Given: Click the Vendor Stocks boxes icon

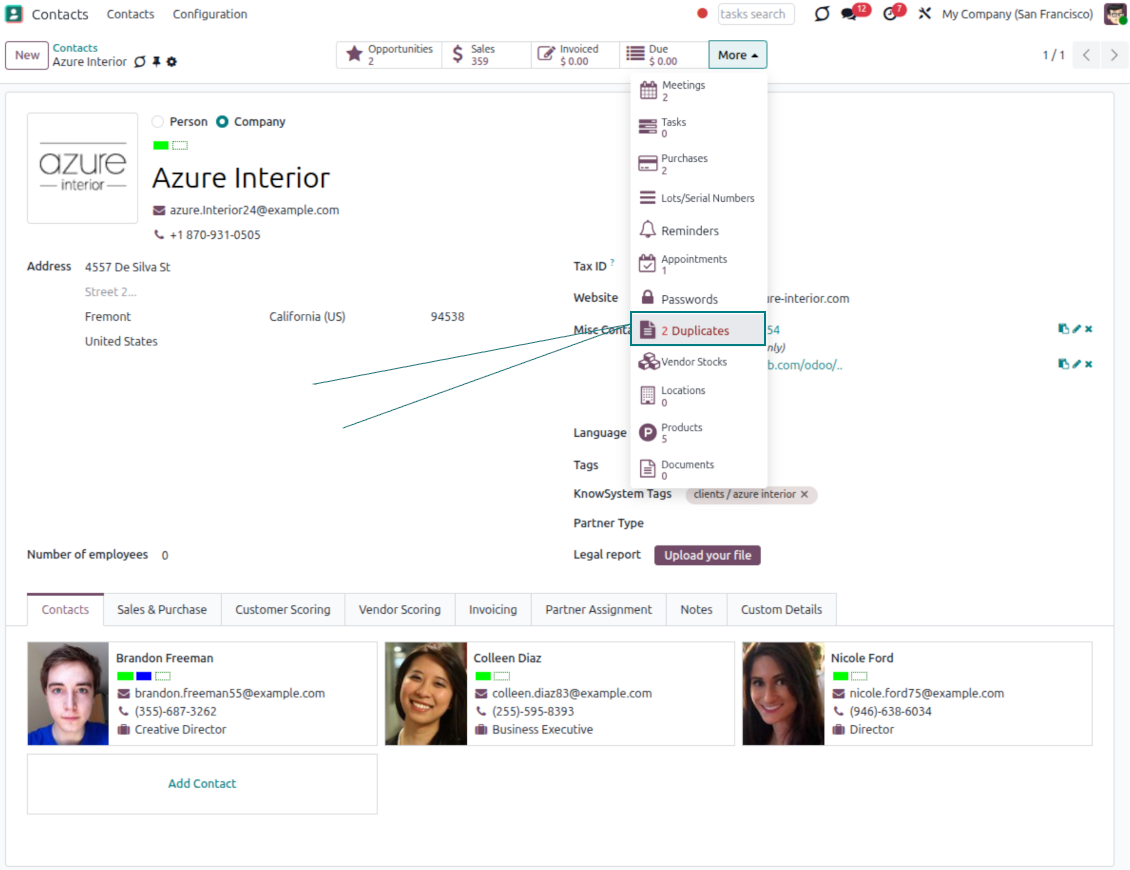Looking at the screenshot, I should pos(648,362).
